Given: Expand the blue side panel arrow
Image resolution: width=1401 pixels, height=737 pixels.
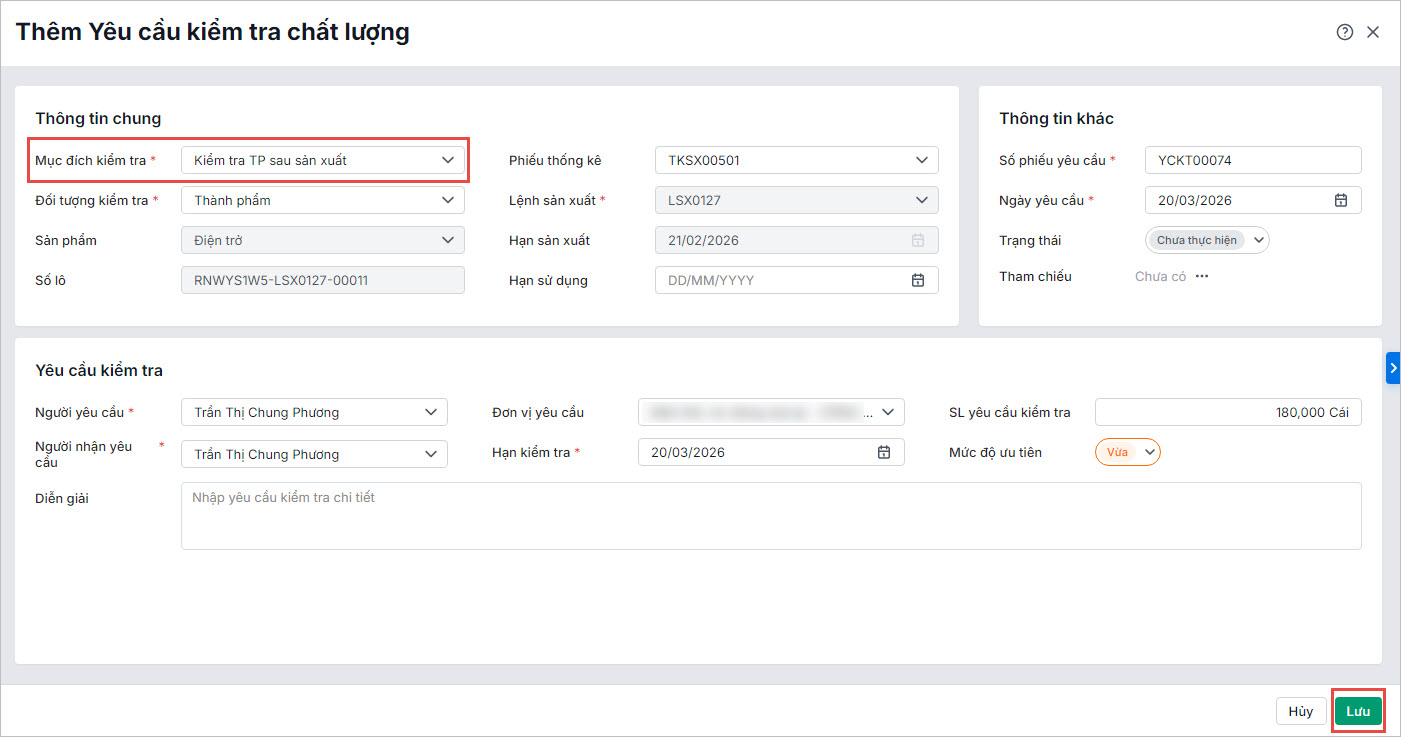Looking at the screenshot, I should 1393,368.
